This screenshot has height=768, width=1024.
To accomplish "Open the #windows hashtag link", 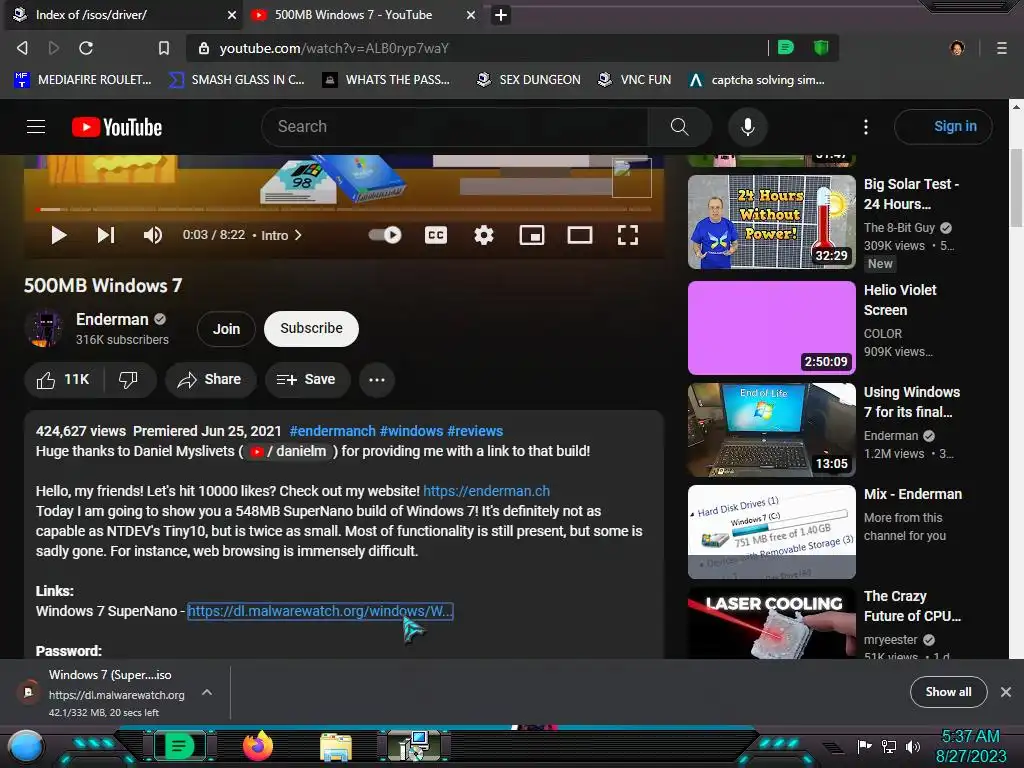I will [411, 431].
